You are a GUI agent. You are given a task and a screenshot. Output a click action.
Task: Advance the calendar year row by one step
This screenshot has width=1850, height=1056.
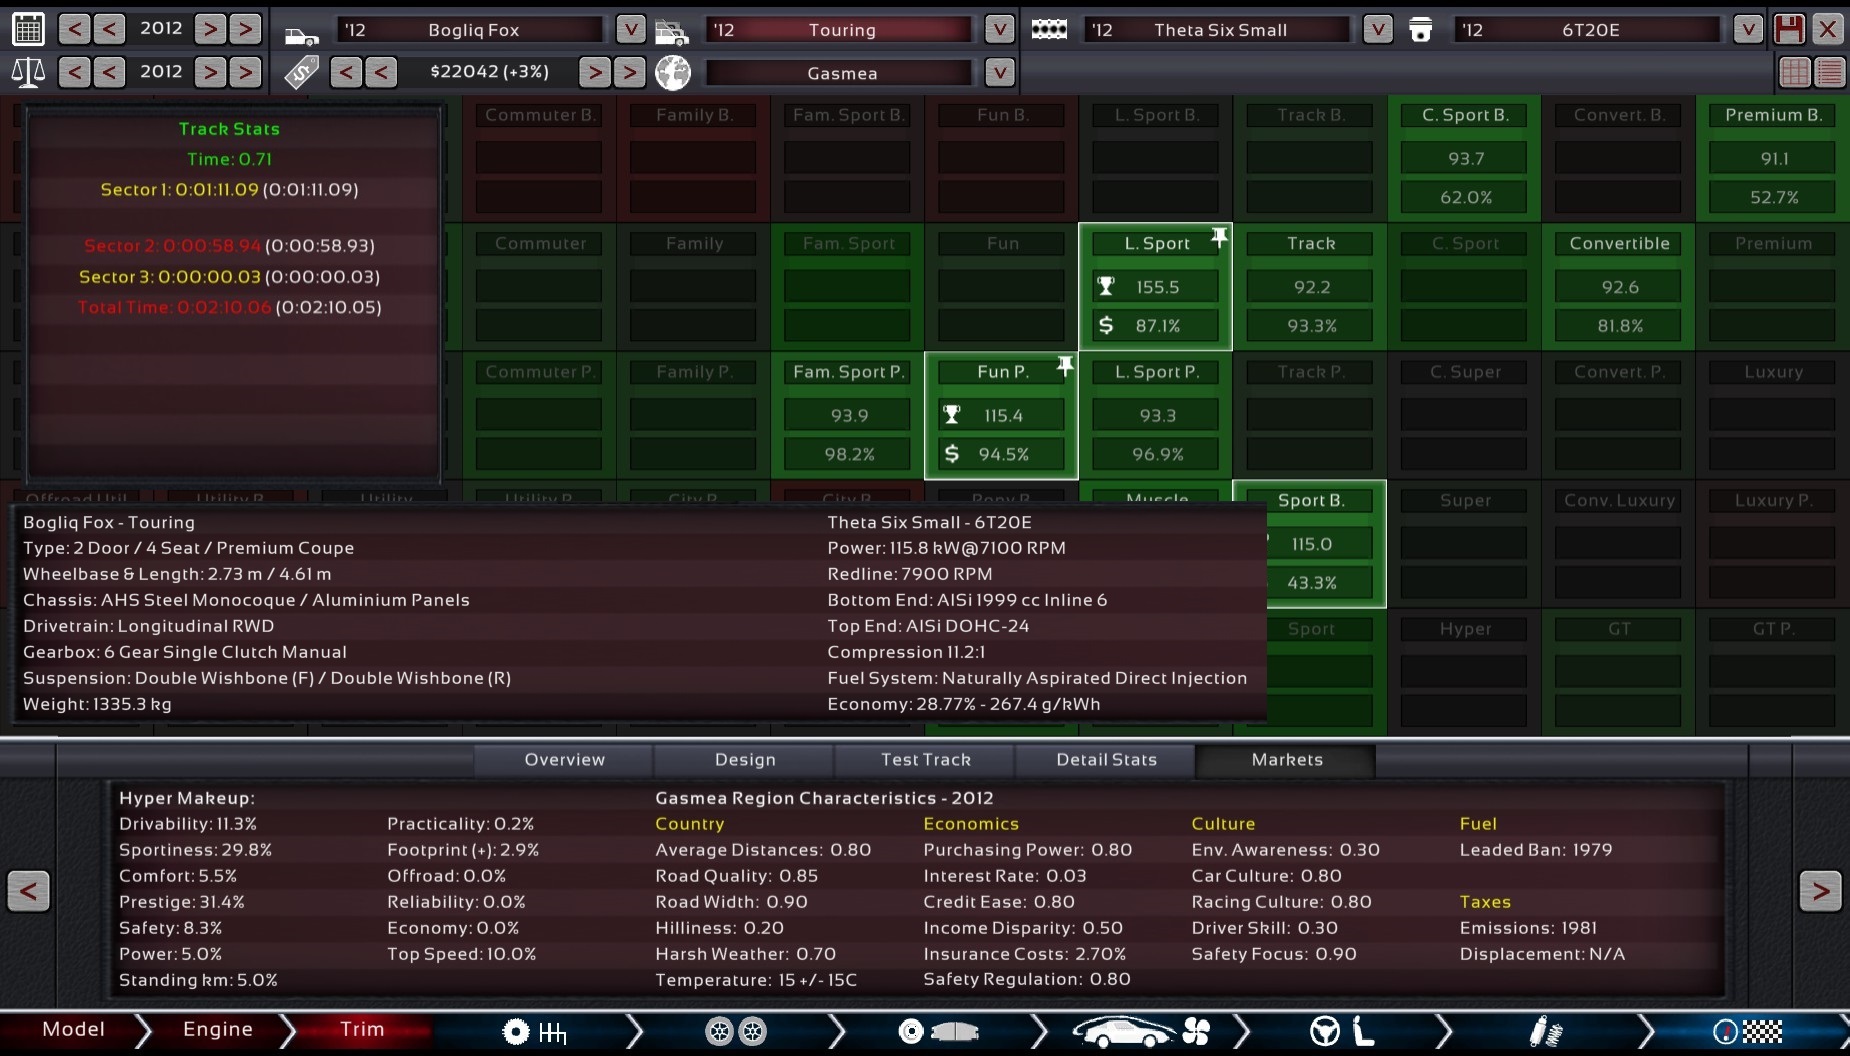[x=210, y=29]
